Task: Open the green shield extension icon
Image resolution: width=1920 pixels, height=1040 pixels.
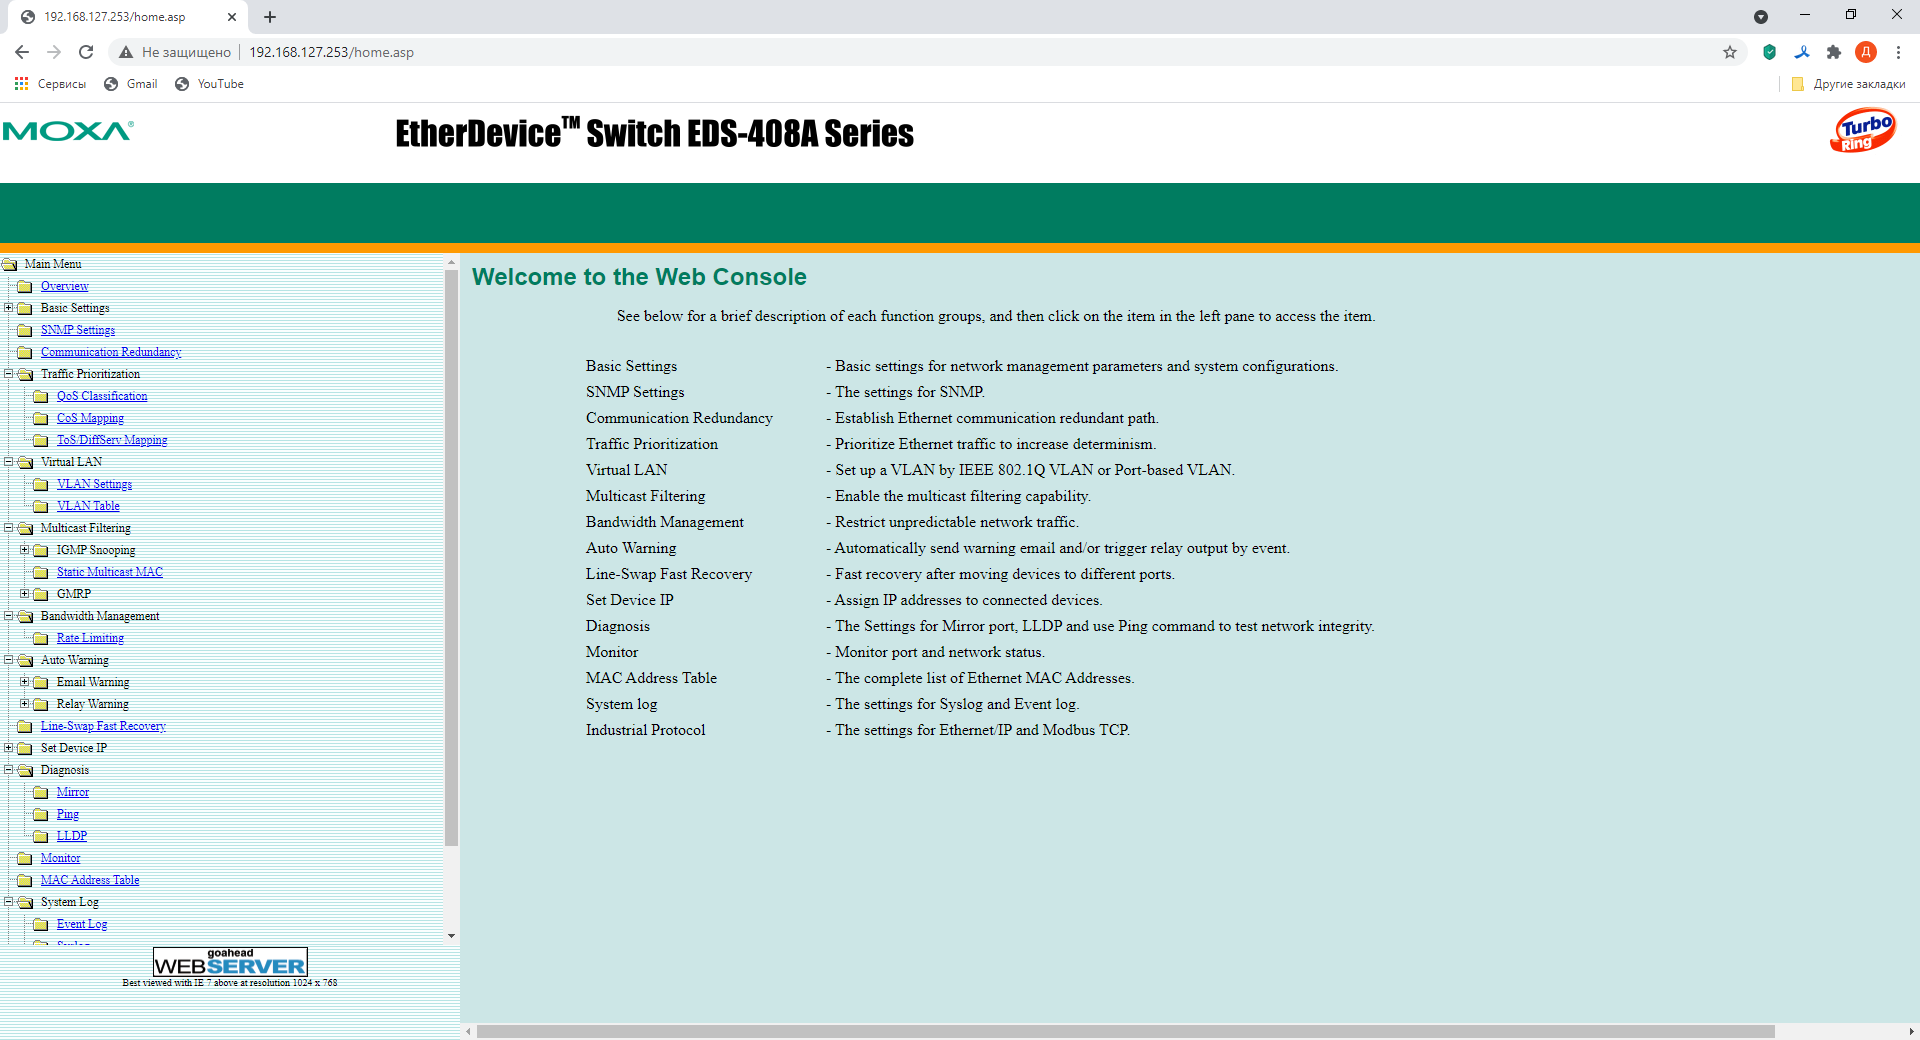Action: [1769, 52]
